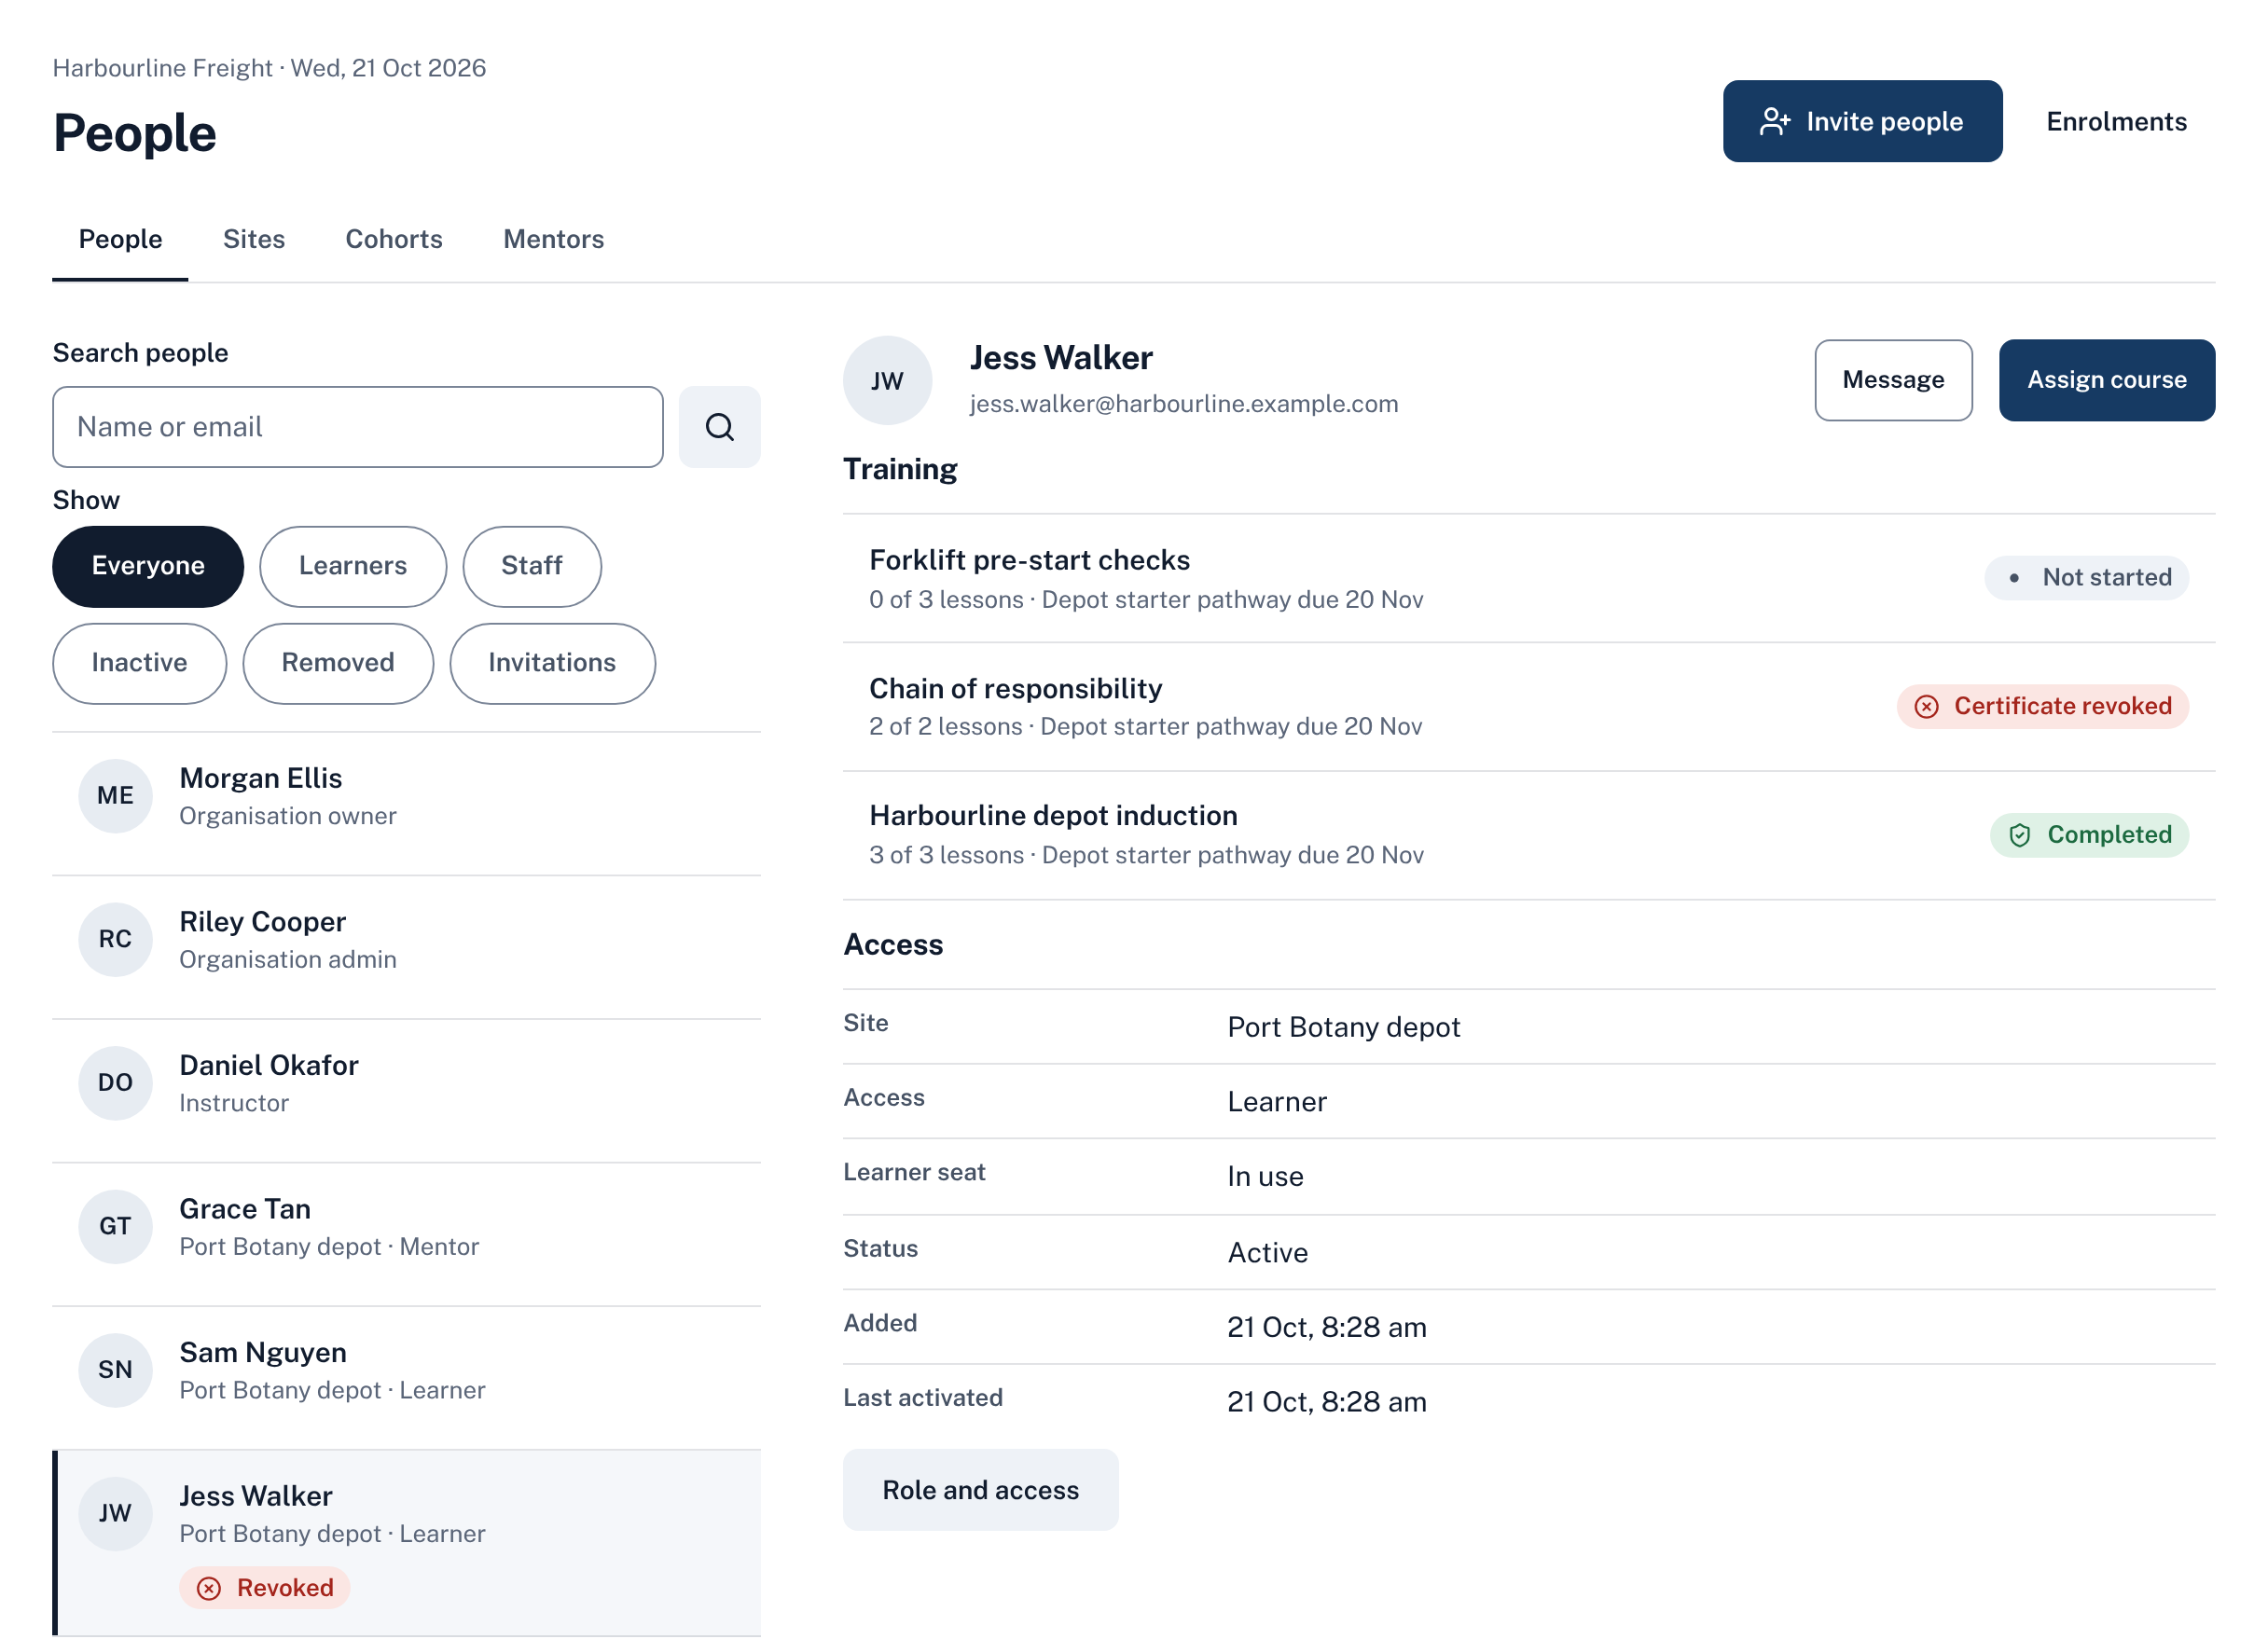The image size is (2268, 1639).
Task: Select Riley Cooper in the list
Action: click(x=406, y=948)
